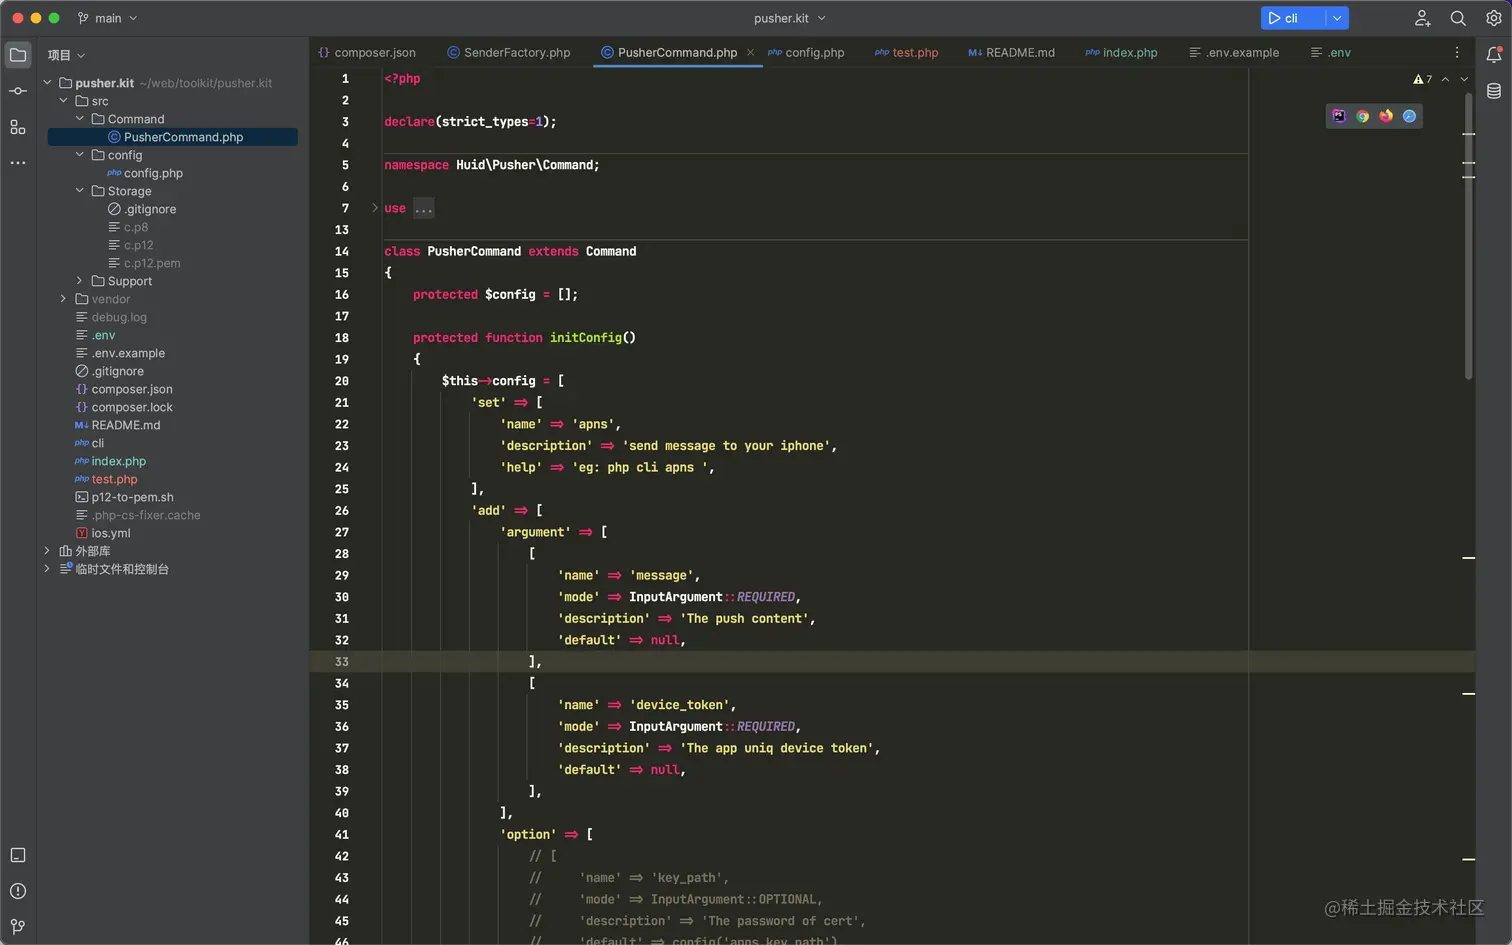Switch to test.php tab
The width and height of the screenshot is (1512, 945).
pyautogui.click(x=906, y=52)
